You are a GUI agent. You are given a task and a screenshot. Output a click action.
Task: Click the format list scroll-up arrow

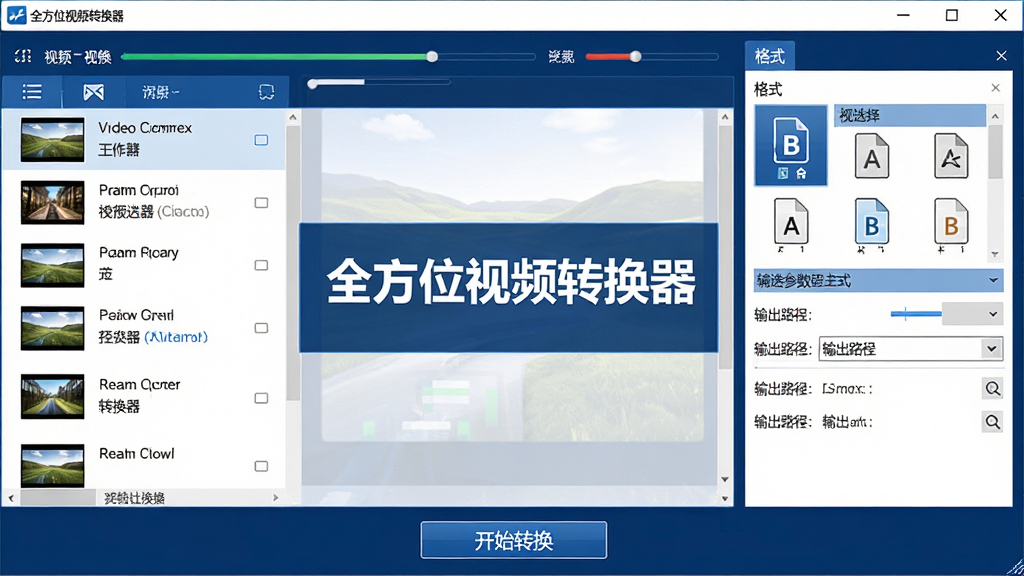(x=995, y=116)
